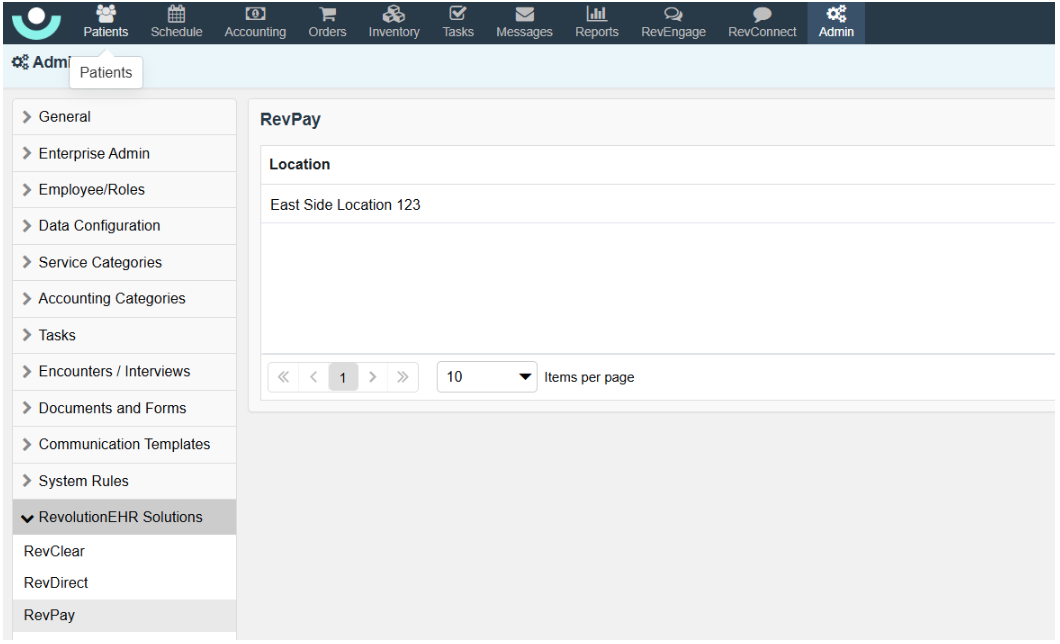Select page 1 in pagination
The width and height of the screenshot is (1060, 644).
pyautogui.click(x=343, y=377)
